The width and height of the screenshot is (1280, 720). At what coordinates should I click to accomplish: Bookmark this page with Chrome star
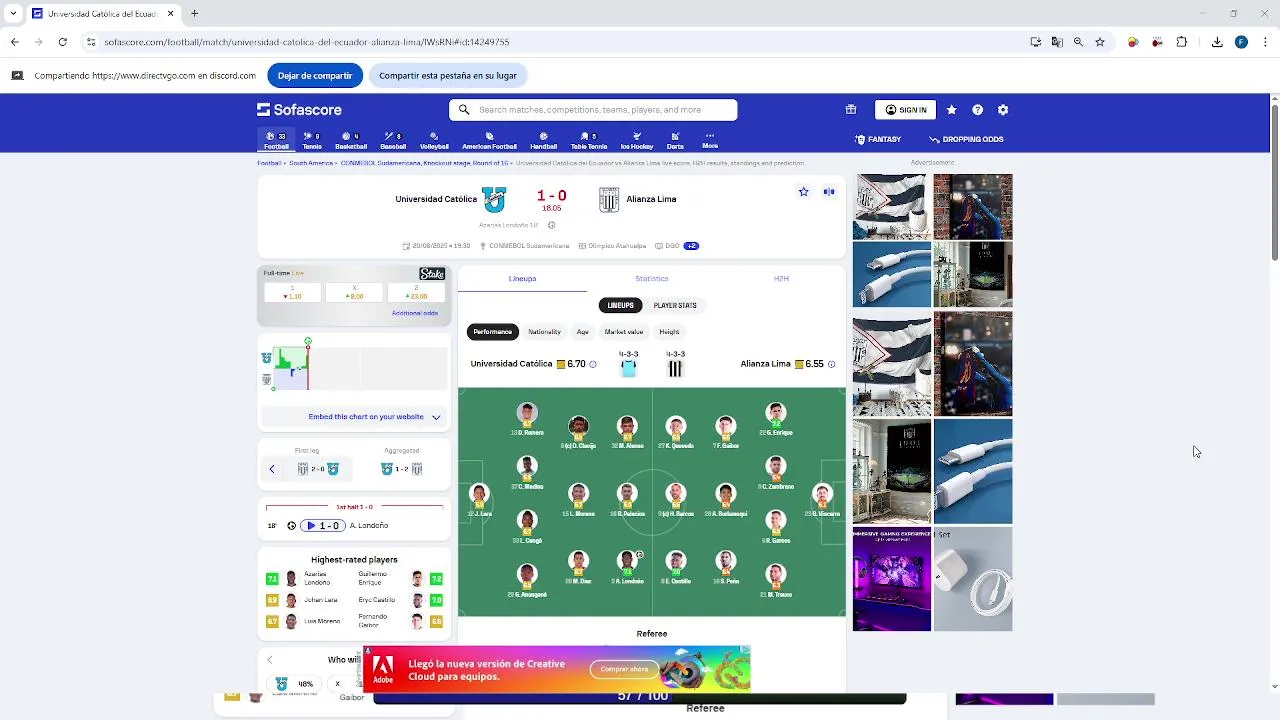coord(1100,42)
